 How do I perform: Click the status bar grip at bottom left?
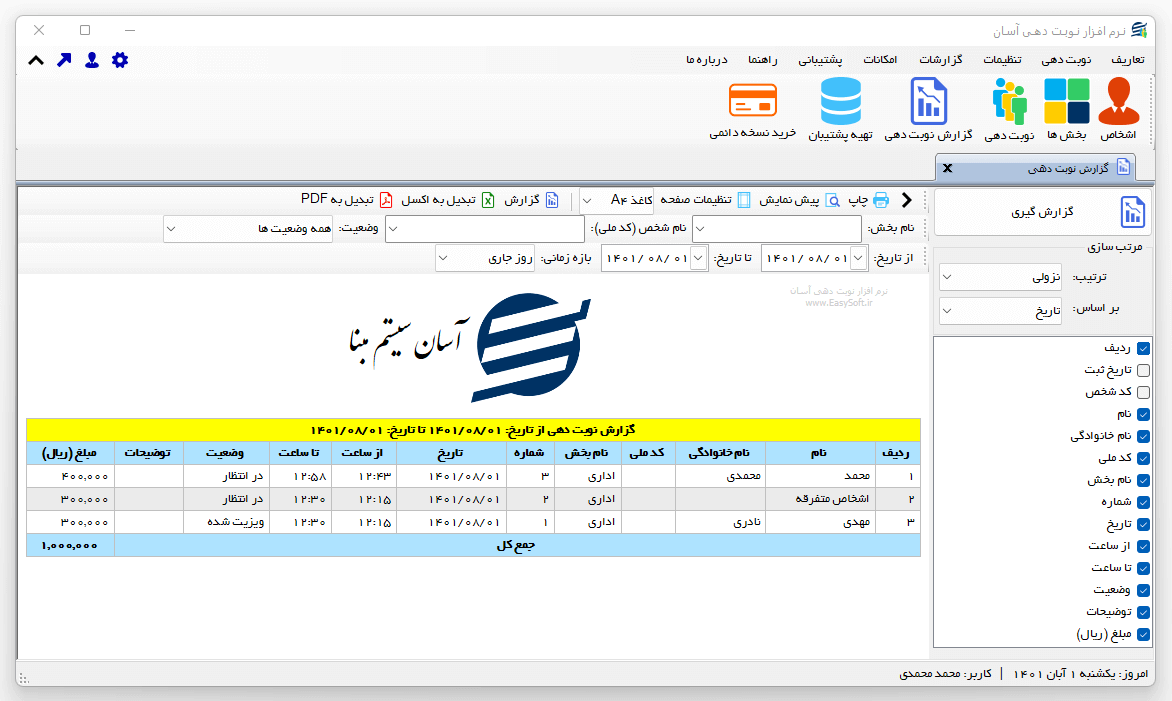point(24,678)
